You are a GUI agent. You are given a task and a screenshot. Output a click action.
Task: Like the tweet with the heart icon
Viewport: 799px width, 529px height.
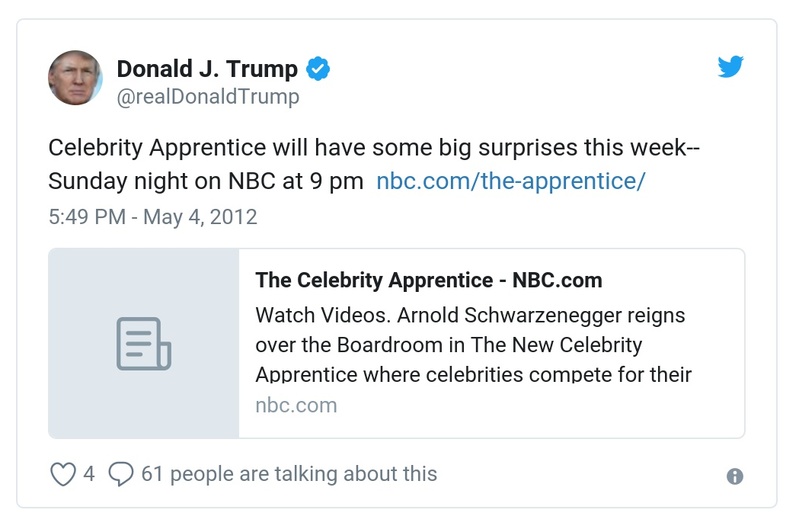63,474
